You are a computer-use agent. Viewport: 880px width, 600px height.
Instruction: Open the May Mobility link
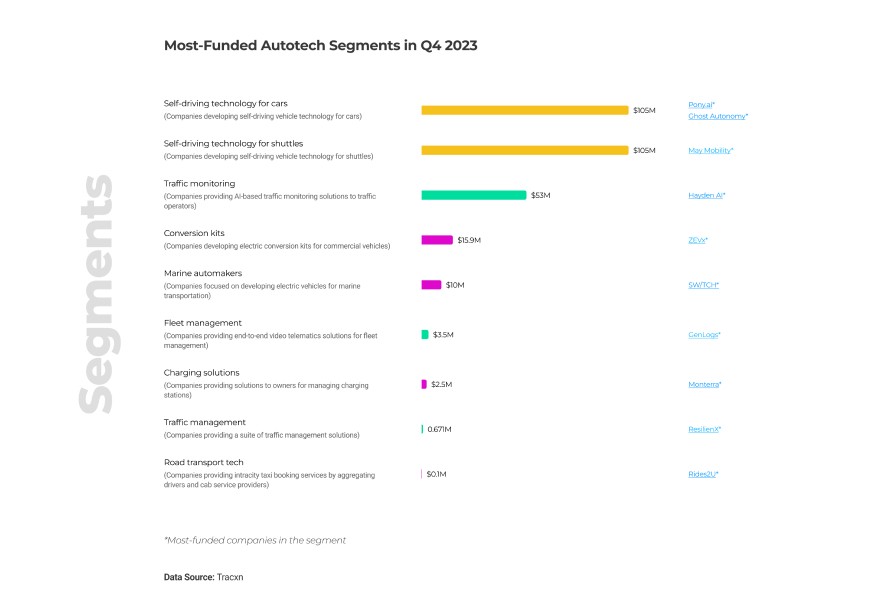[x=709, y=150]
